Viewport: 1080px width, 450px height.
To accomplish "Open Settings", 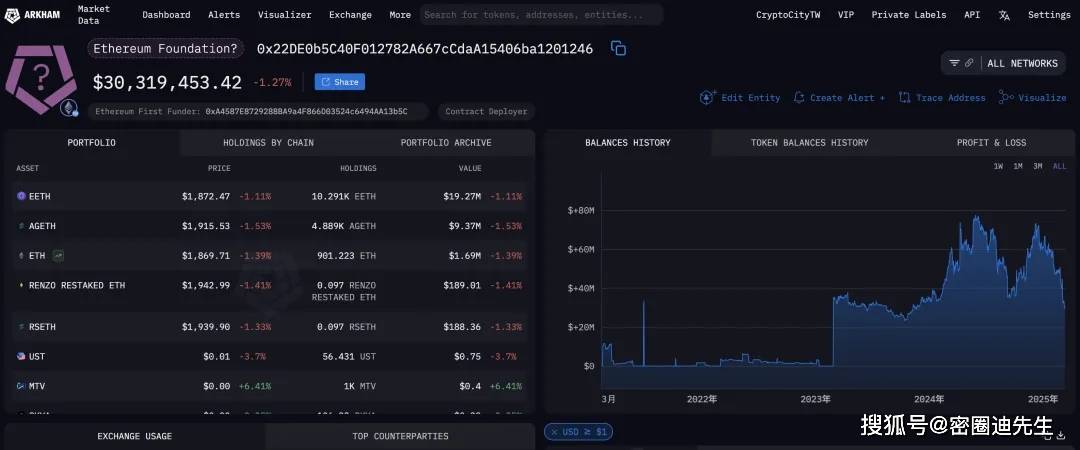I will pyautogui.click(x=1049, y=14).
